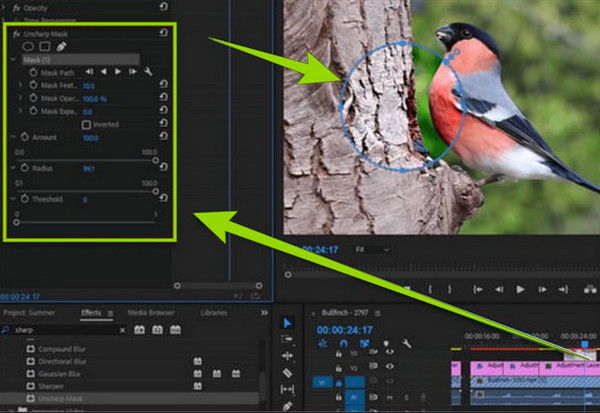
Task: Reset the Opacity effect
Action: pyautogui.click(x=163, y=7)
